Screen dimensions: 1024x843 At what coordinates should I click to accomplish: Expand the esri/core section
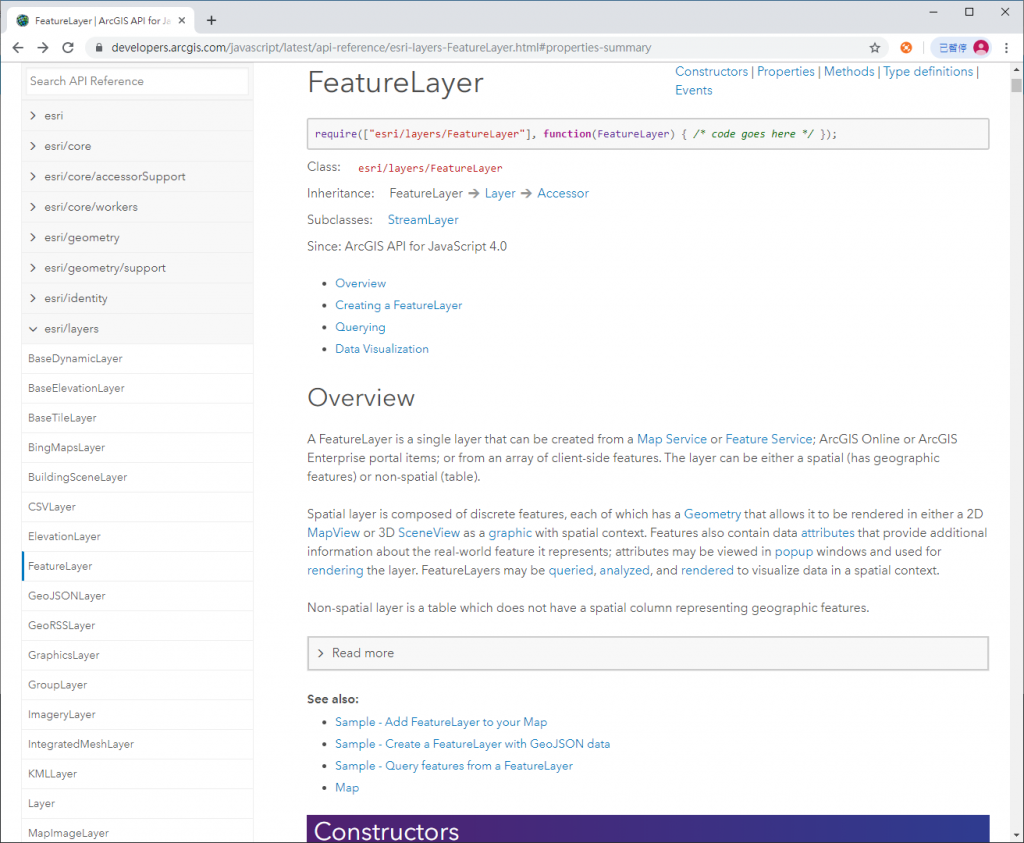[x=137, y=146]
